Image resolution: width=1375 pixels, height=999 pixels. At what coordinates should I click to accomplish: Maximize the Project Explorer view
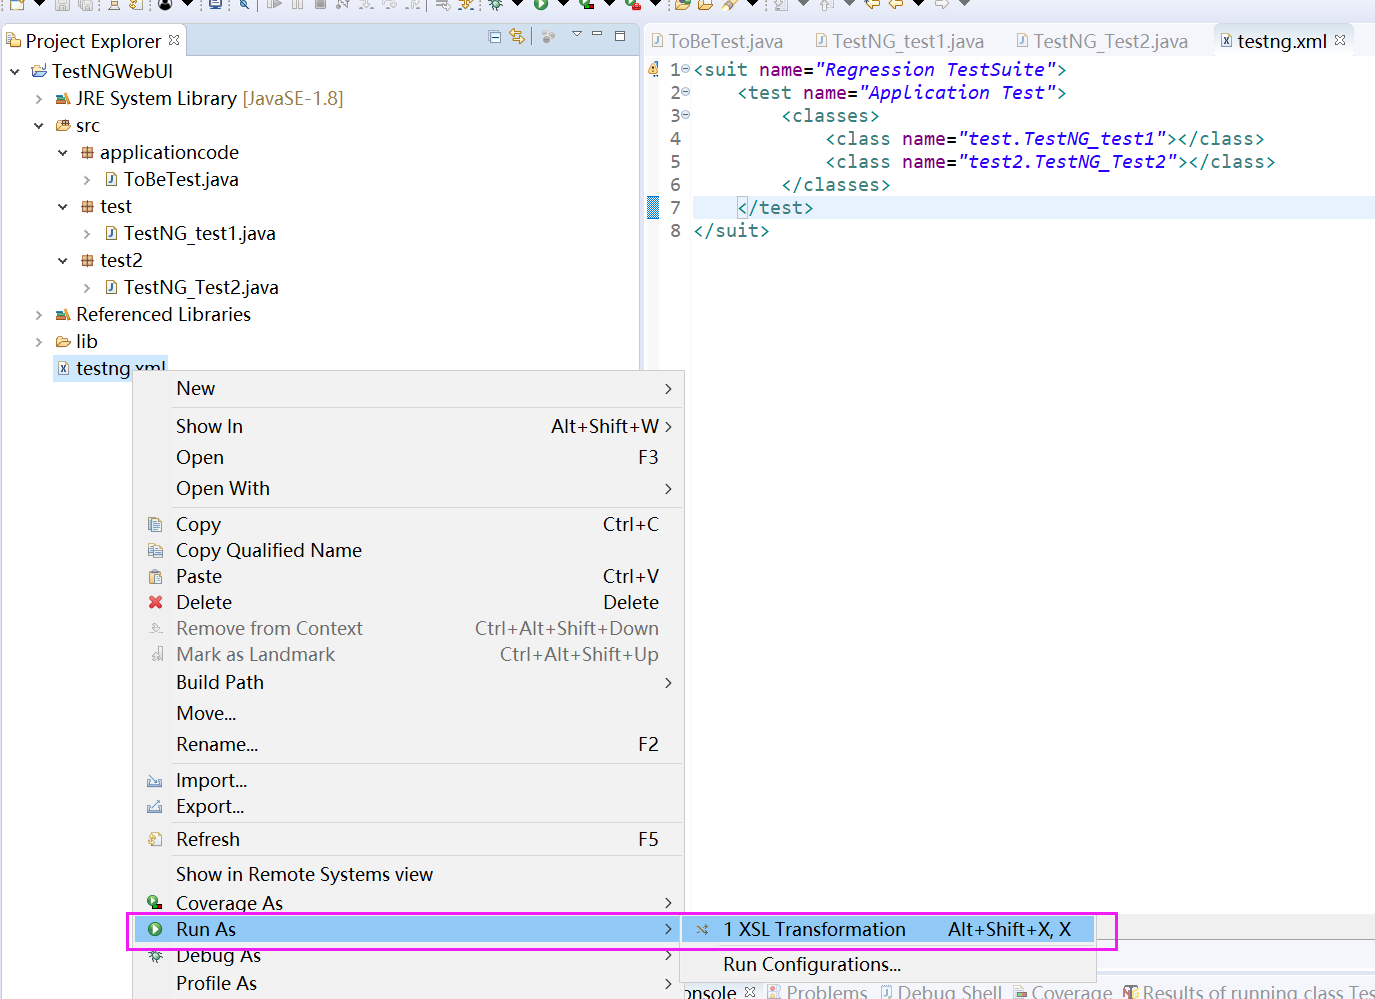[620, 35]
